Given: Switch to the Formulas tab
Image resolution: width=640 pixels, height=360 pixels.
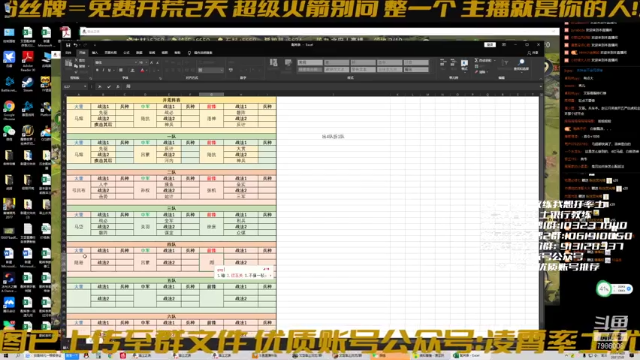Looking at the screenshot, I should pyautogui.click(x=127, y=53).
